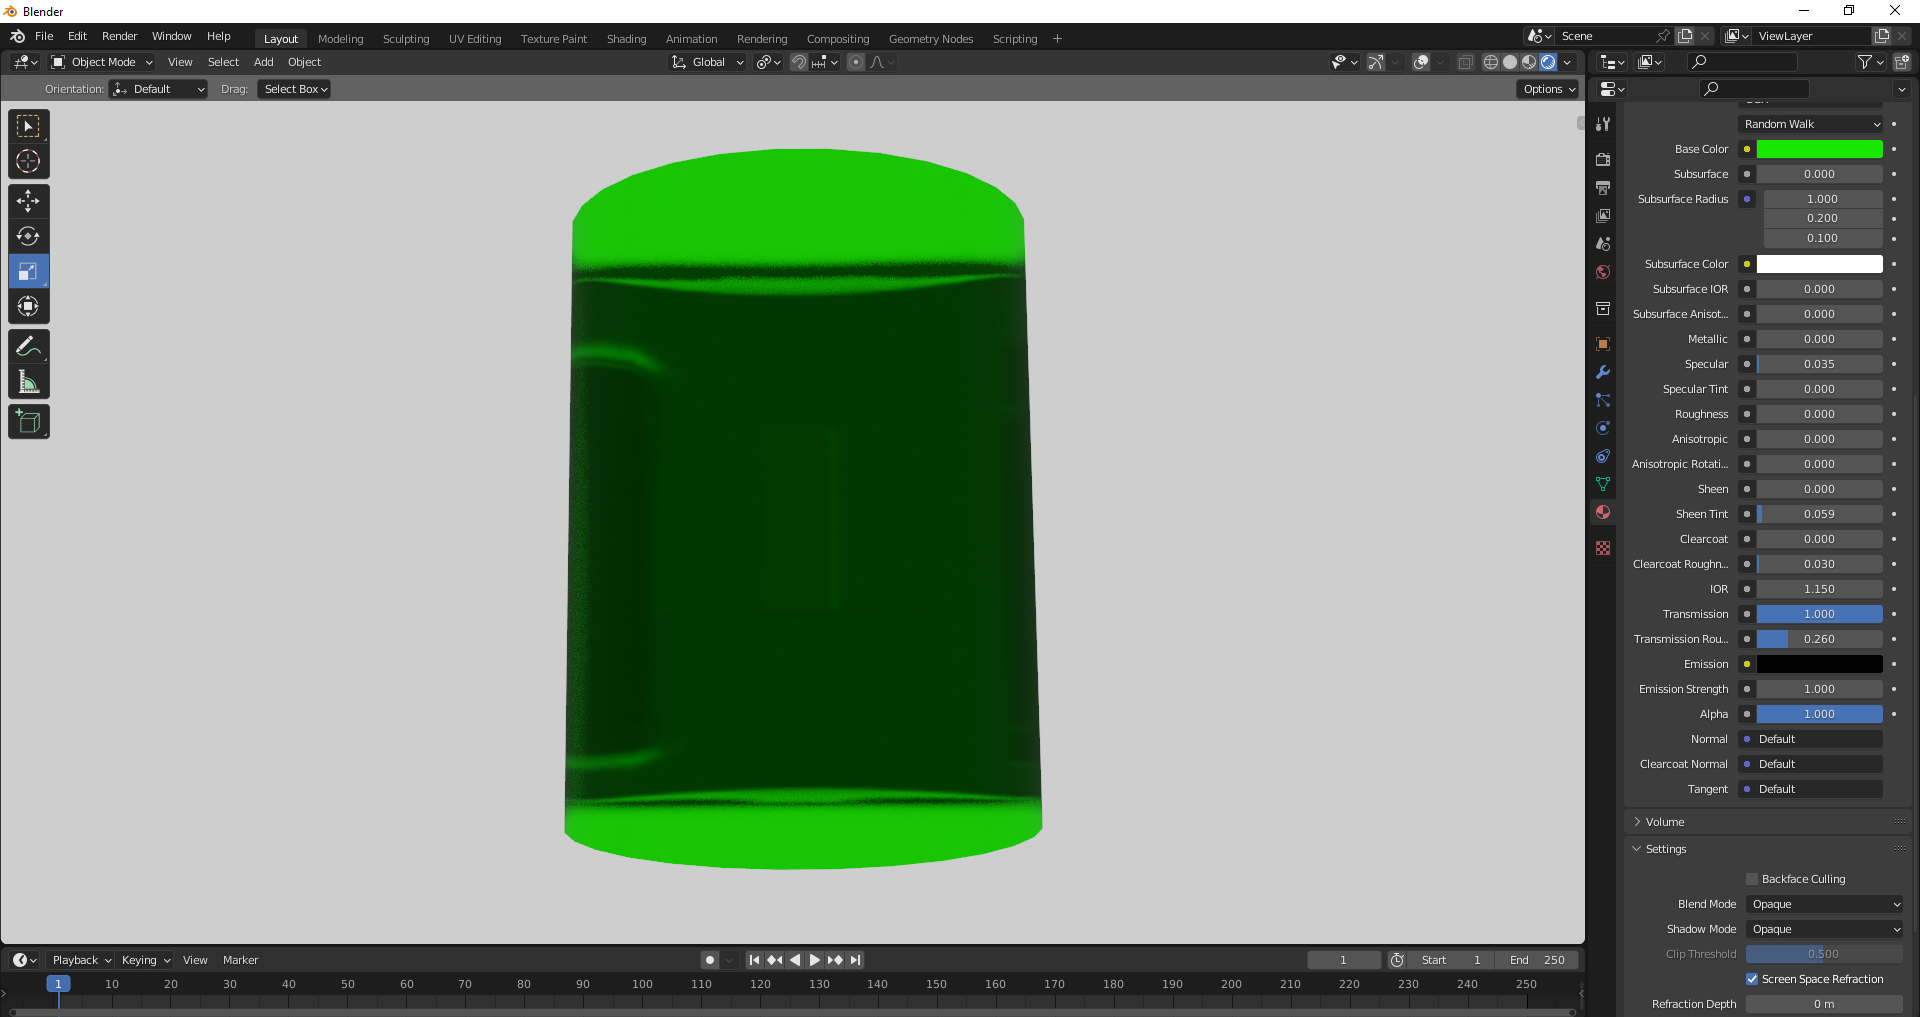1920x1017 pixels.
Task: Toggle auto keying record button
Action: [710, 960]
